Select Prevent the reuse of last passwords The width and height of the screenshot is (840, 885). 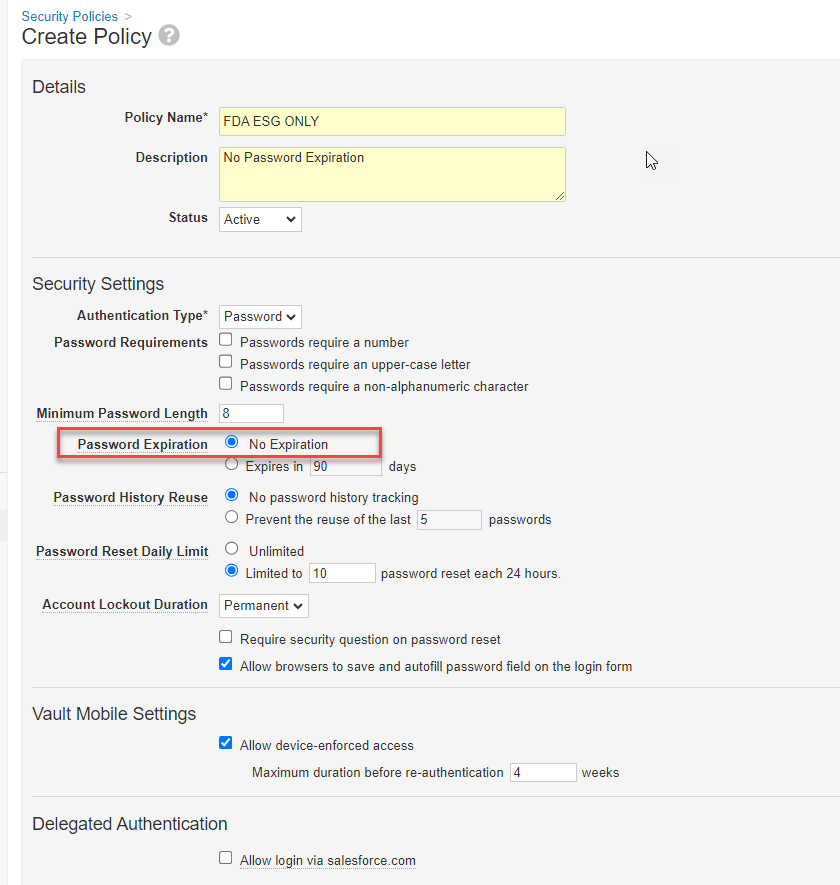tap(231, 517)
